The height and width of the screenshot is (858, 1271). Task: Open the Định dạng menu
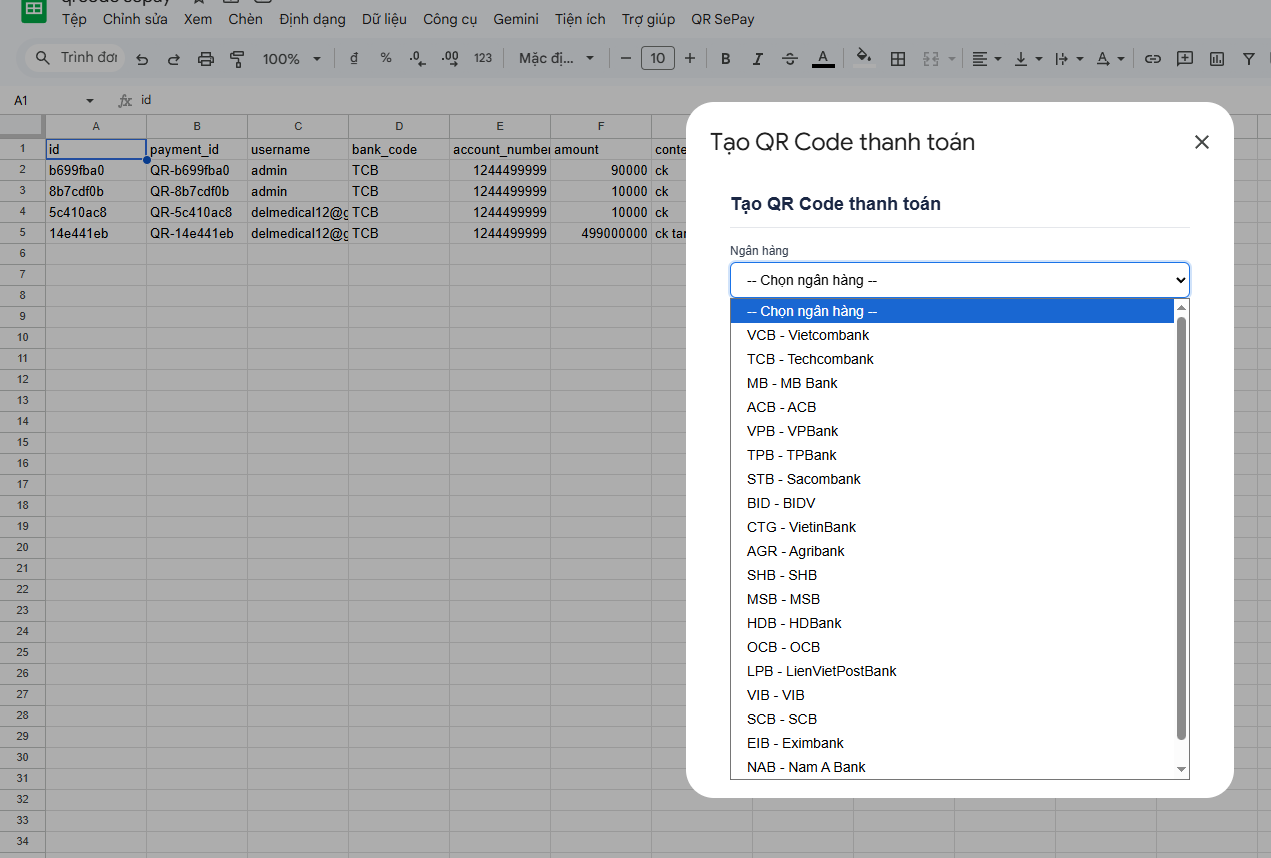(x=312, y=19)
